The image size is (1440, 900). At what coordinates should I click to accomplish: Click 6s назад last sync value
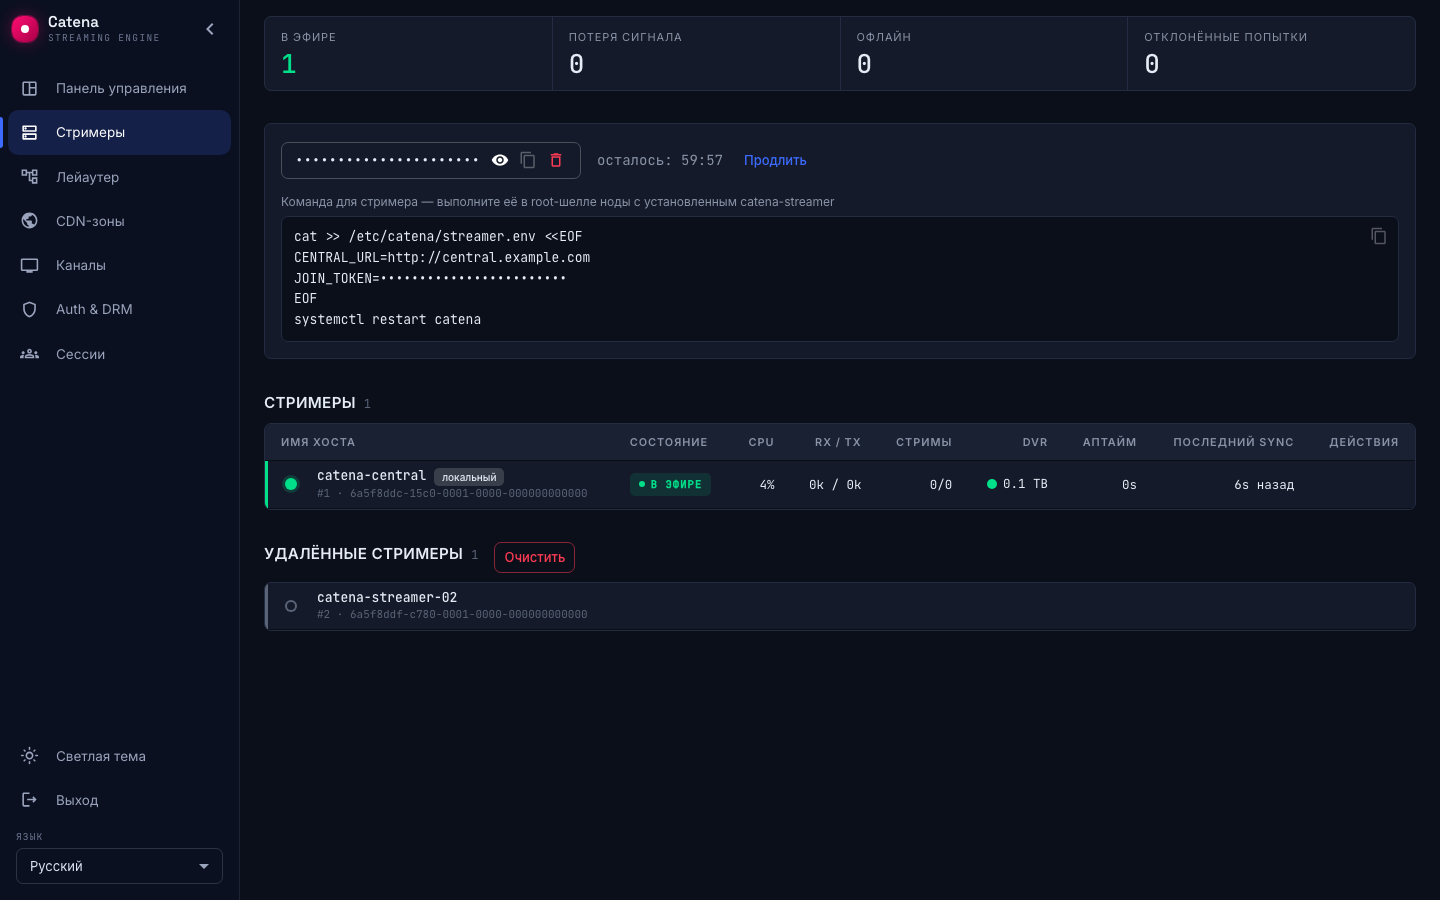click(1264, 485)
